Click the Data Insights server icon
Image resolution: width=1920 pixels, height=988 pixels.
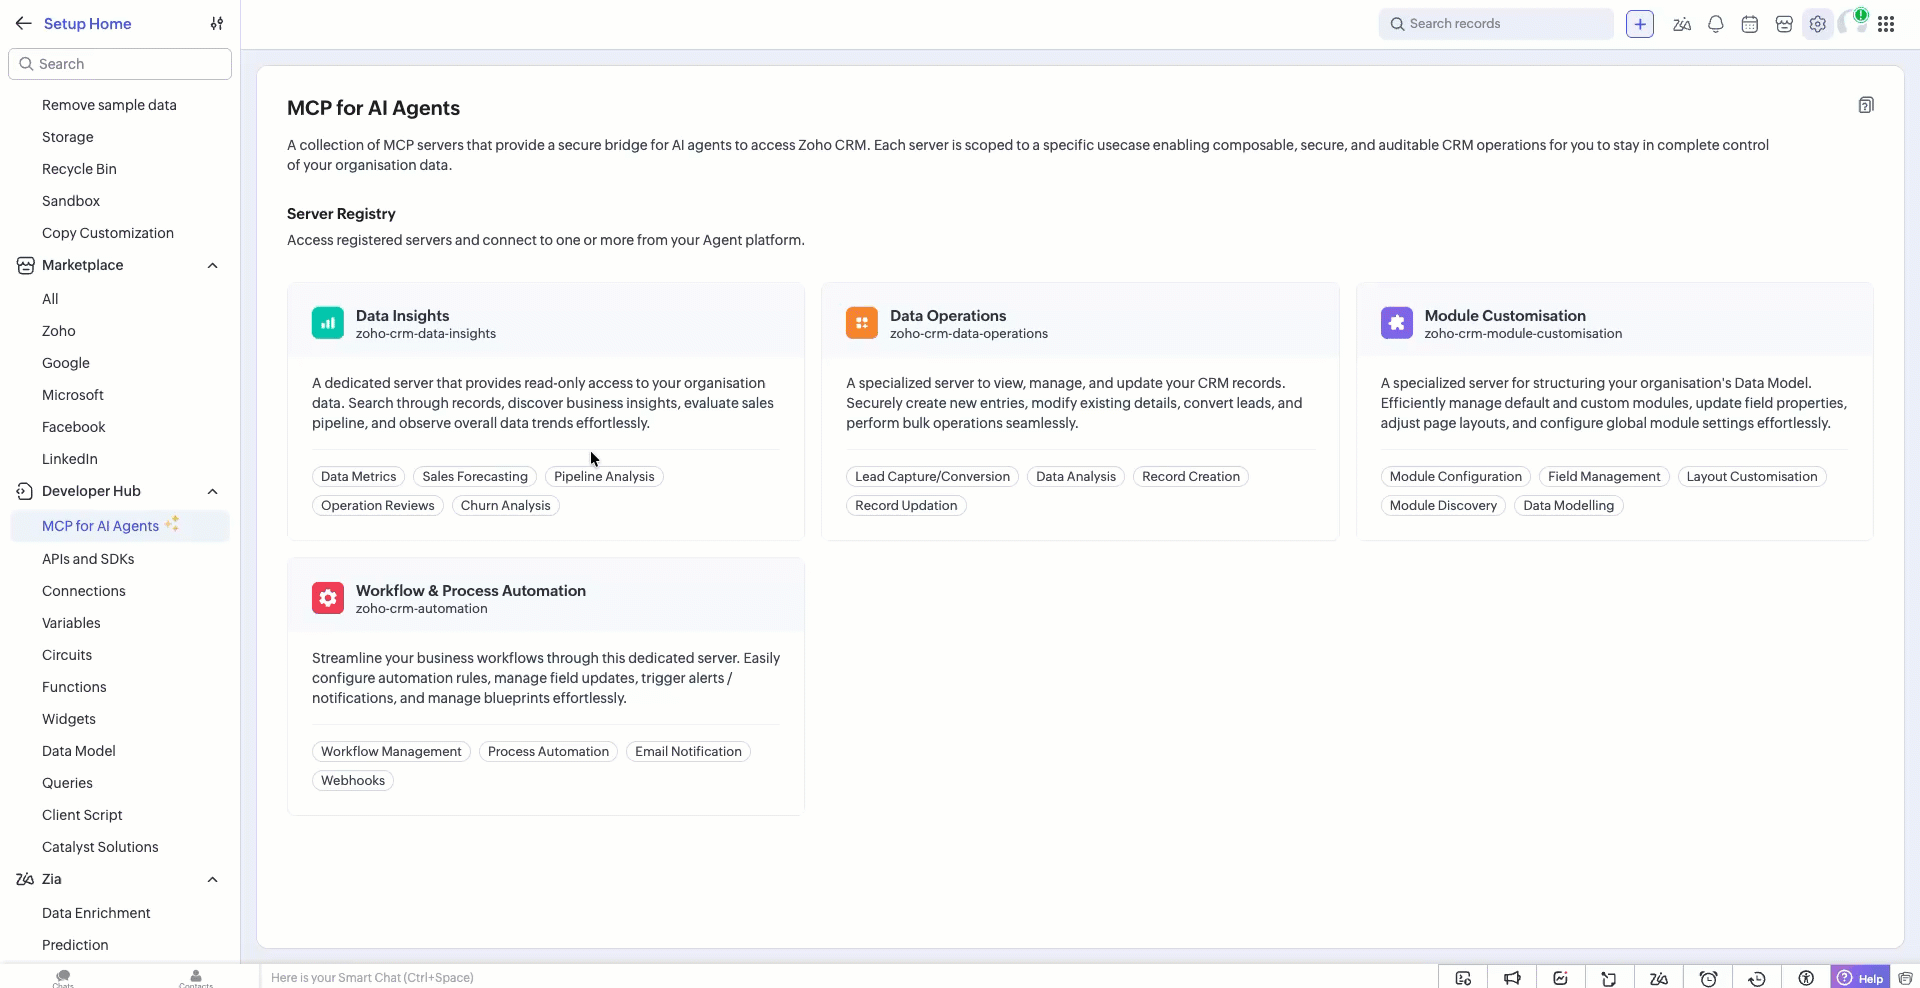click(x=328, y=323)
